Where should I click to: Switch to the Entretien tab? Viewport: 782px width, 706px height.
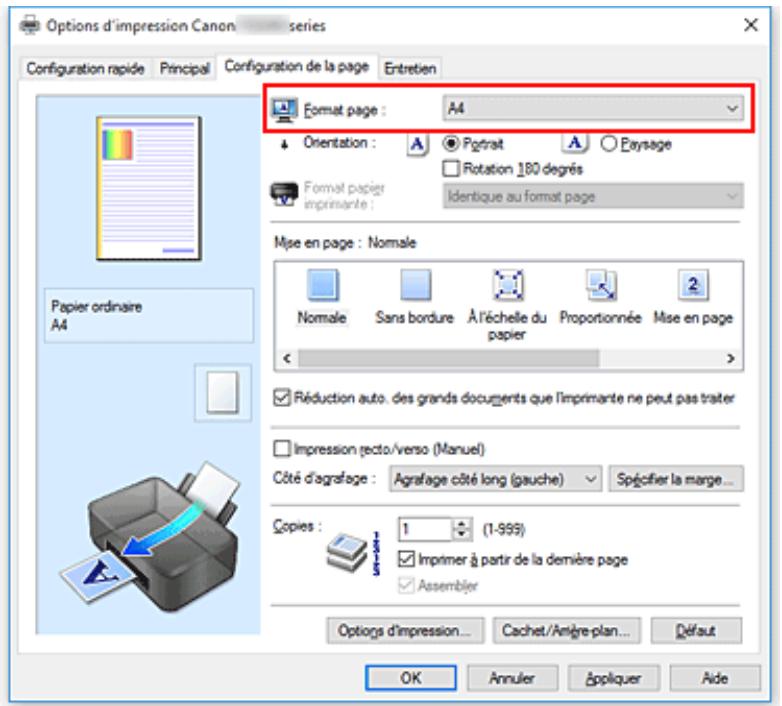[x=410, y=68]
